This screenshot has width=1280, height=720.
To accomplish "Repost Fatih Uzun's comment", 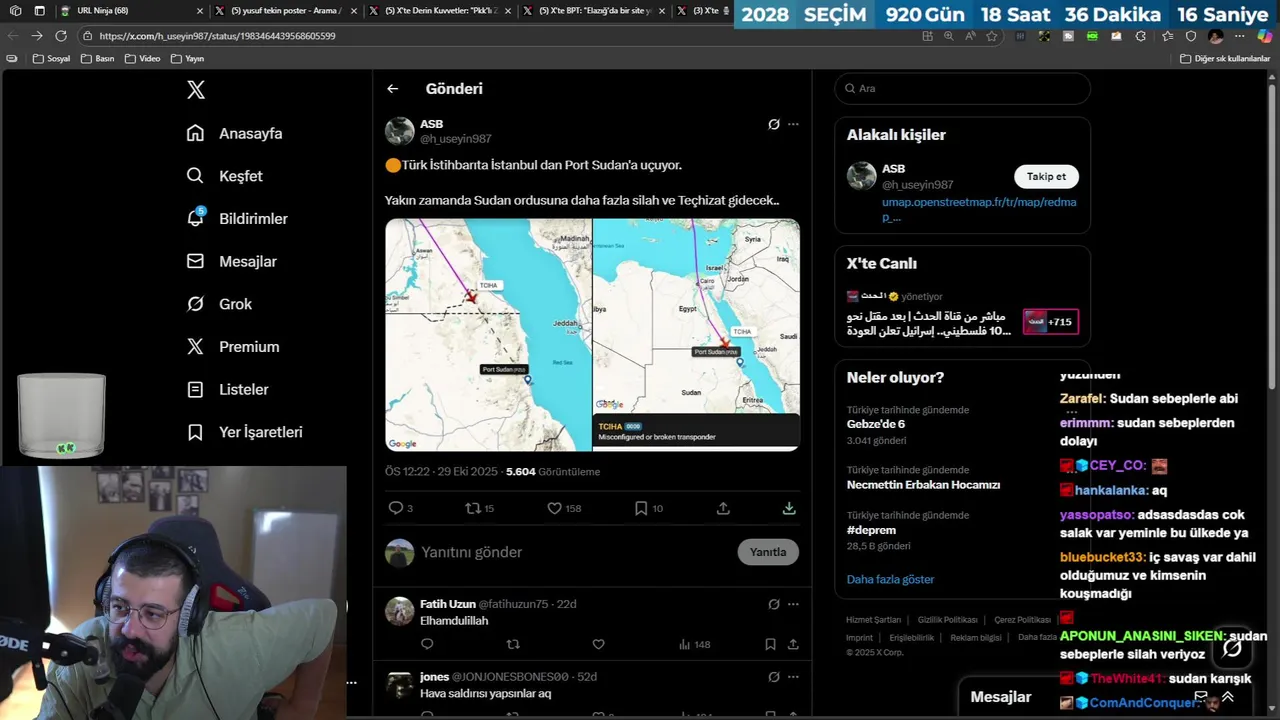I will [513, 644].
